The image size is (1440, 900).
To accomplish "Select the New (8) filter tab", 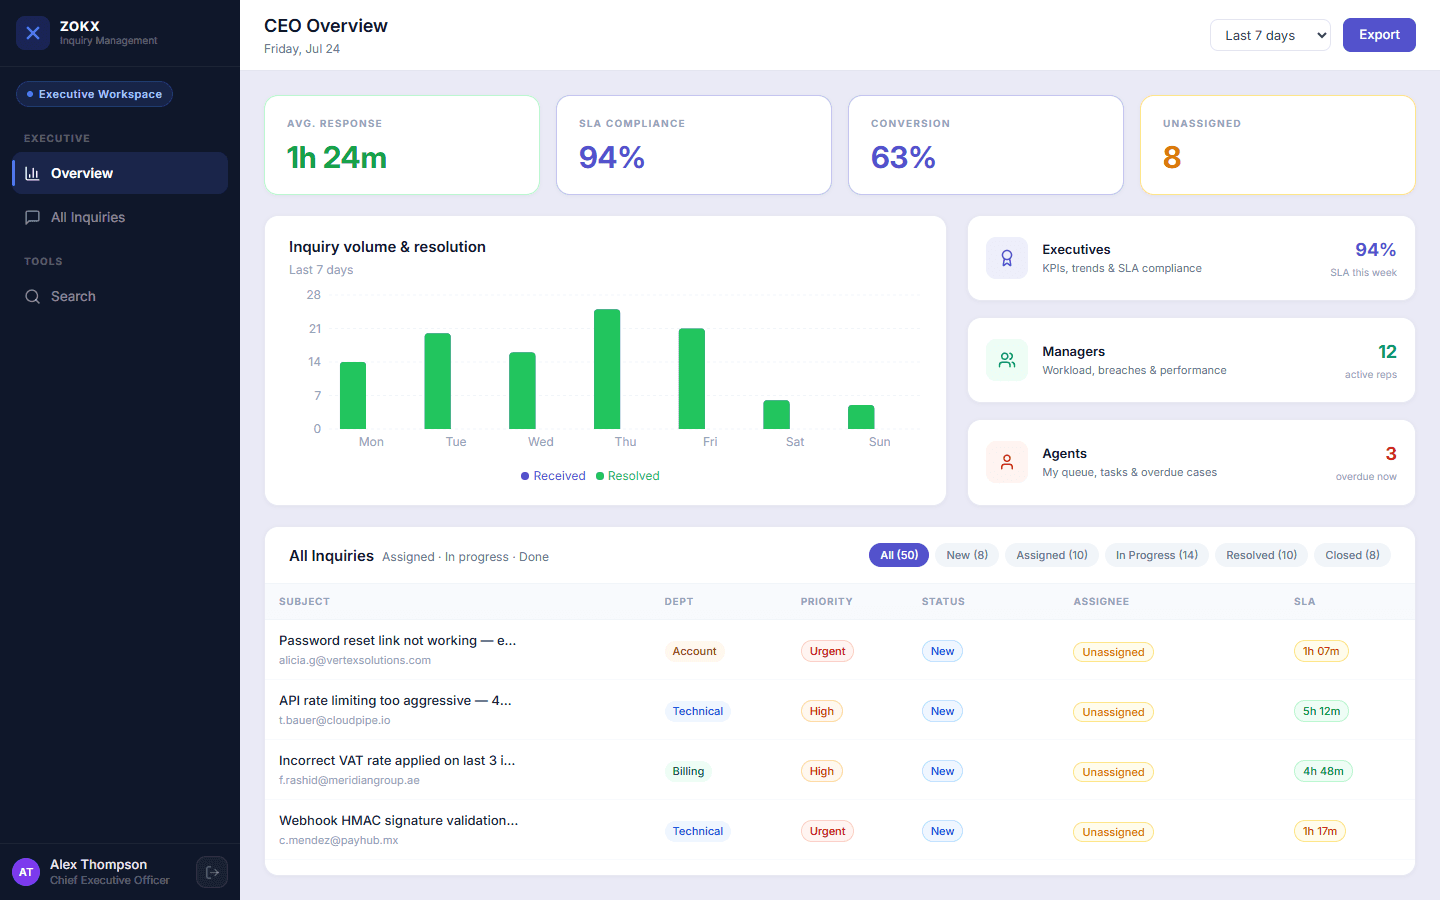I will 967,555.
